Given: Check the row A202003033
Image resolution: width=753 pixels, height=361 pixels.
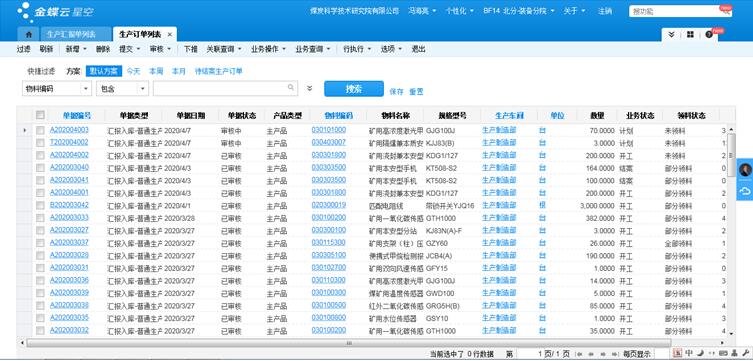Looking at the screenshot, I should point(40,217).
